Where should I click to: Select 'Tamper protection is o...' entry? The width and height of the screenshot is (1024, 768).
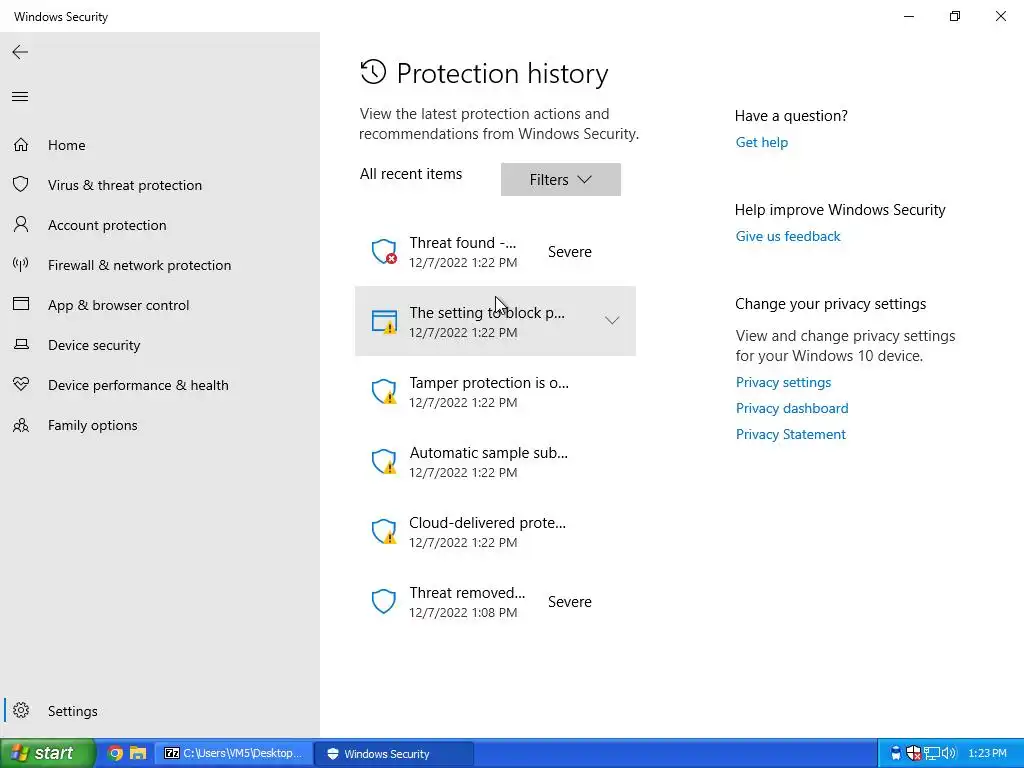coord(488,383)
